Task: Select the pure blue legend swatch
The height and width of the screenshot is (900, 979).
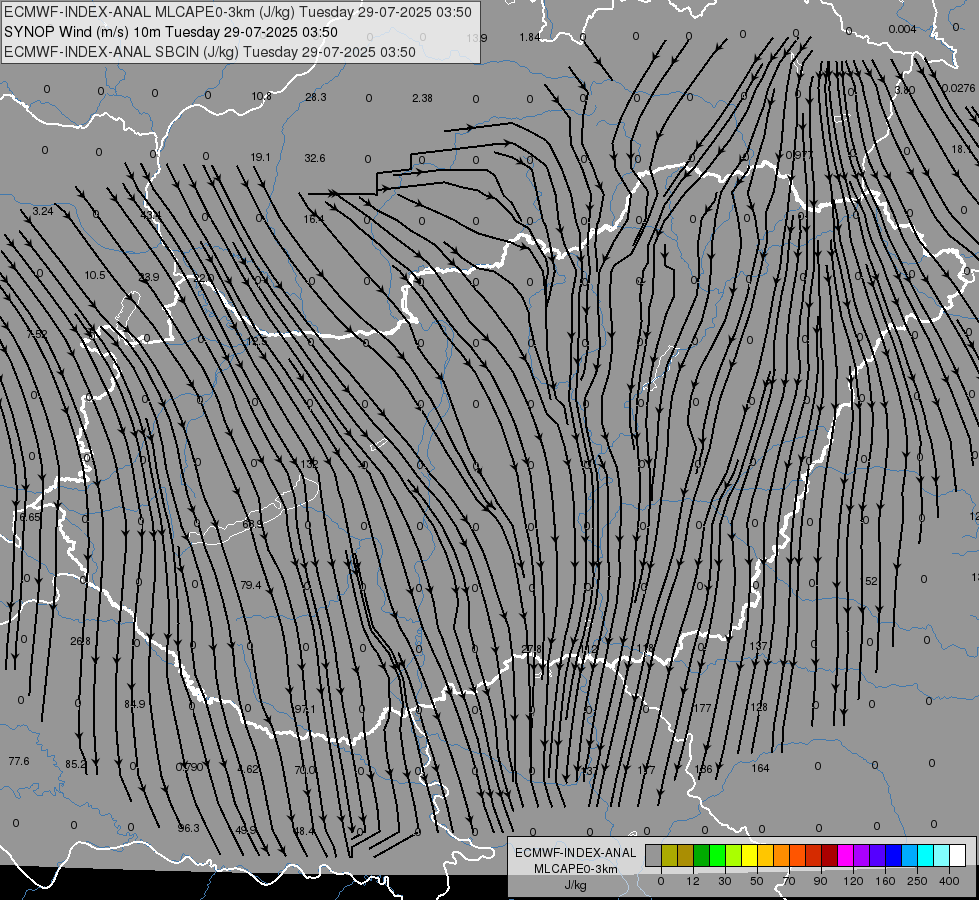Action: pyautogui.click(x=894, y=855)
